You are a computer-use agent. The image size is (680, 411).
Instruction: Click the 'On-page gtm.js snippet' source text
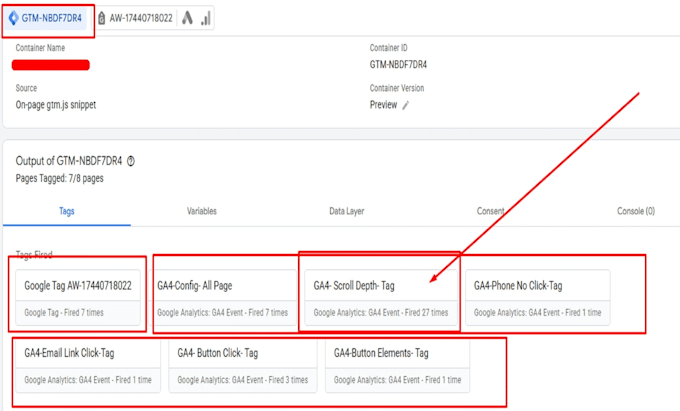(56, 105)
